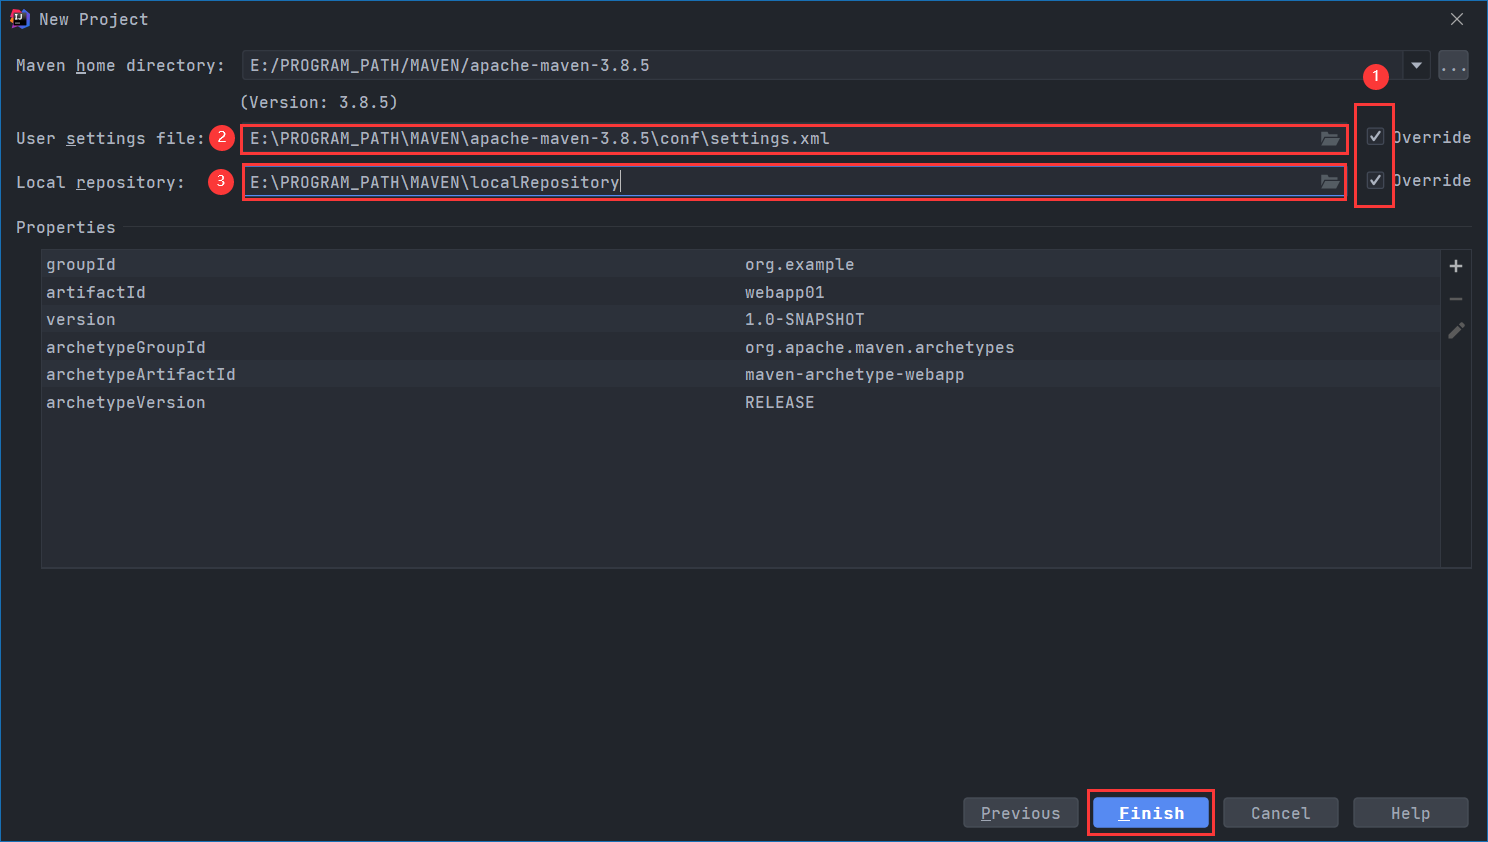Toggle Override checkbox for User settings file

(1376, 137)
